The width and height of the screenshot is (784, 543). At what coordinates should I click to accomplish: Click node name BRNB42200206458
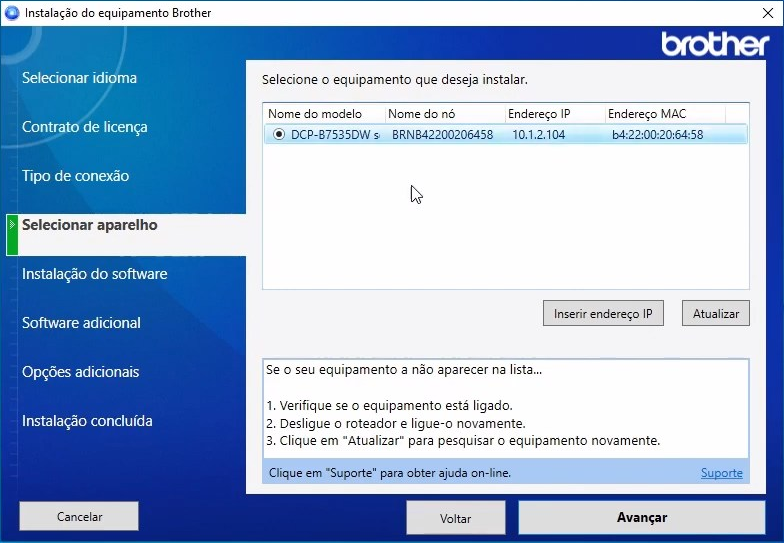442,134
